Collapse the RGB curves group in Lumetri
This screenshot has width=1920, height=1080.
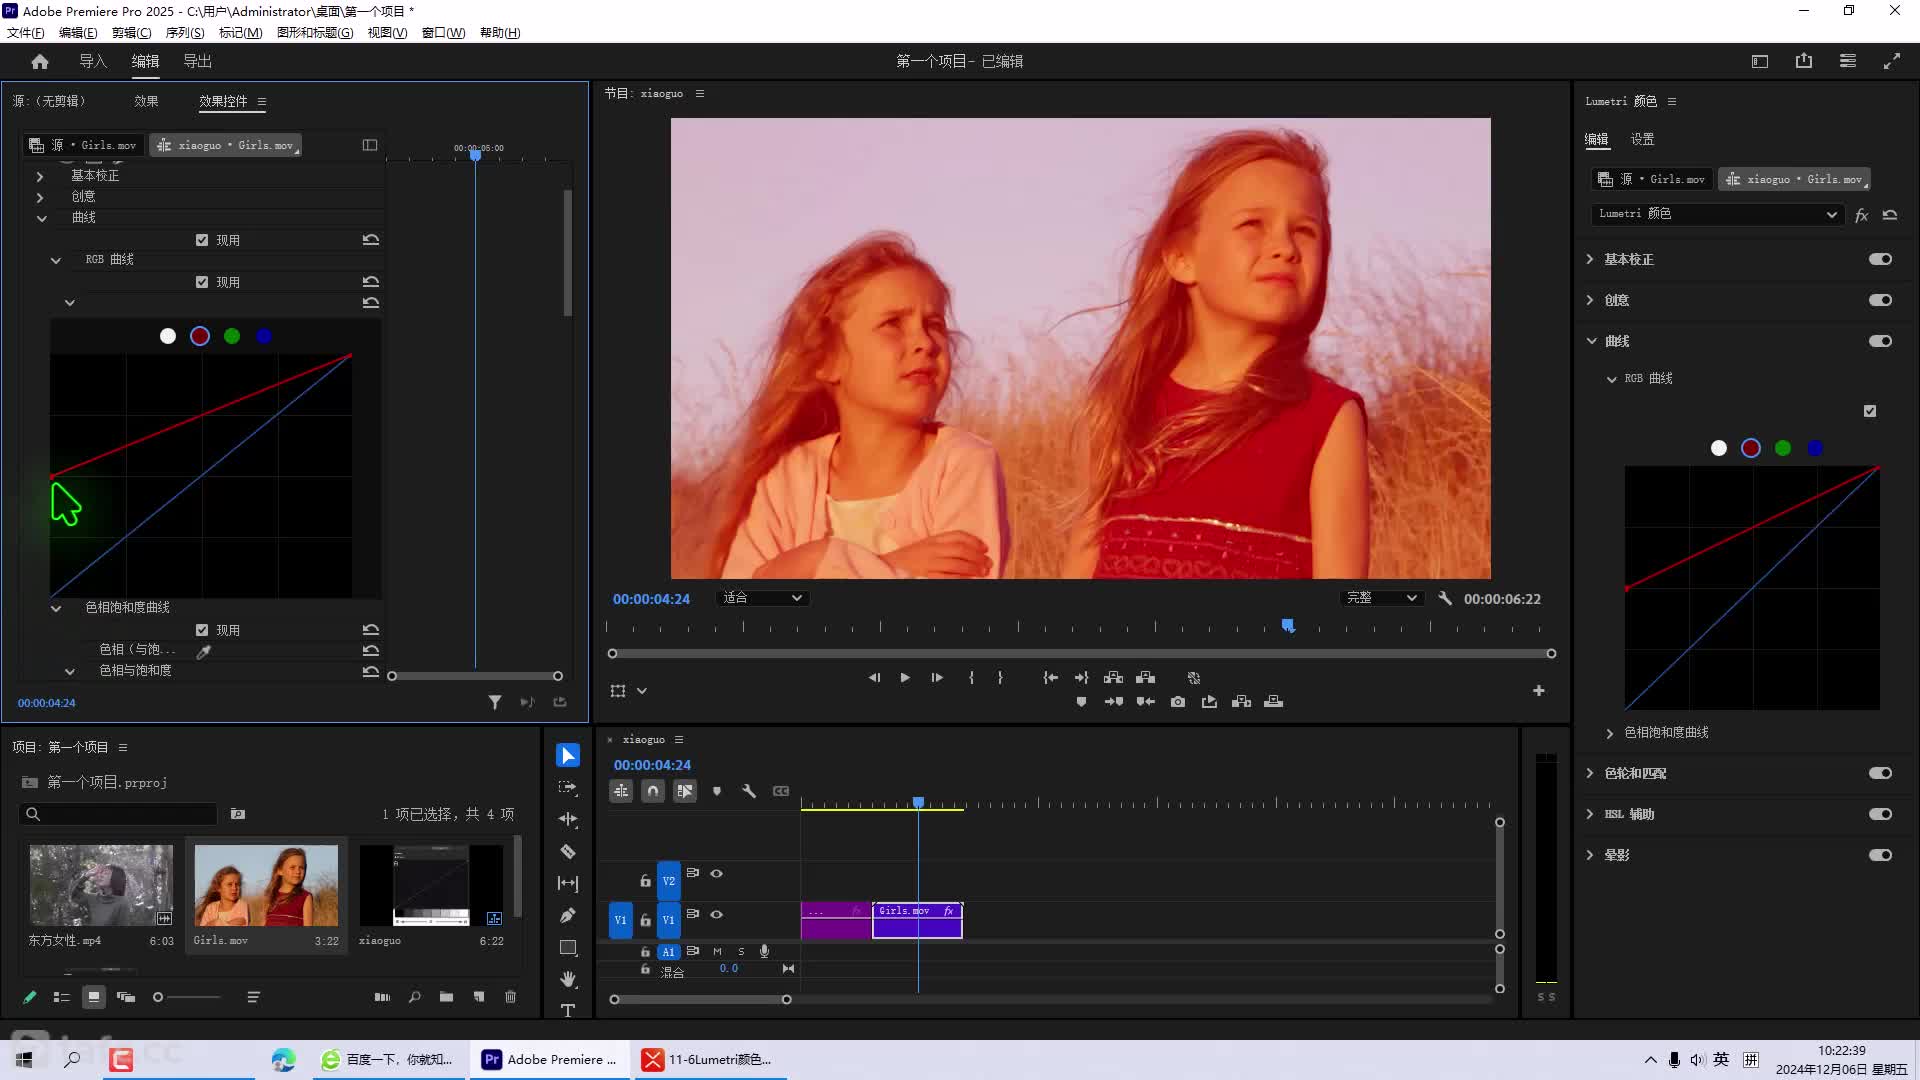point(1611,379)
